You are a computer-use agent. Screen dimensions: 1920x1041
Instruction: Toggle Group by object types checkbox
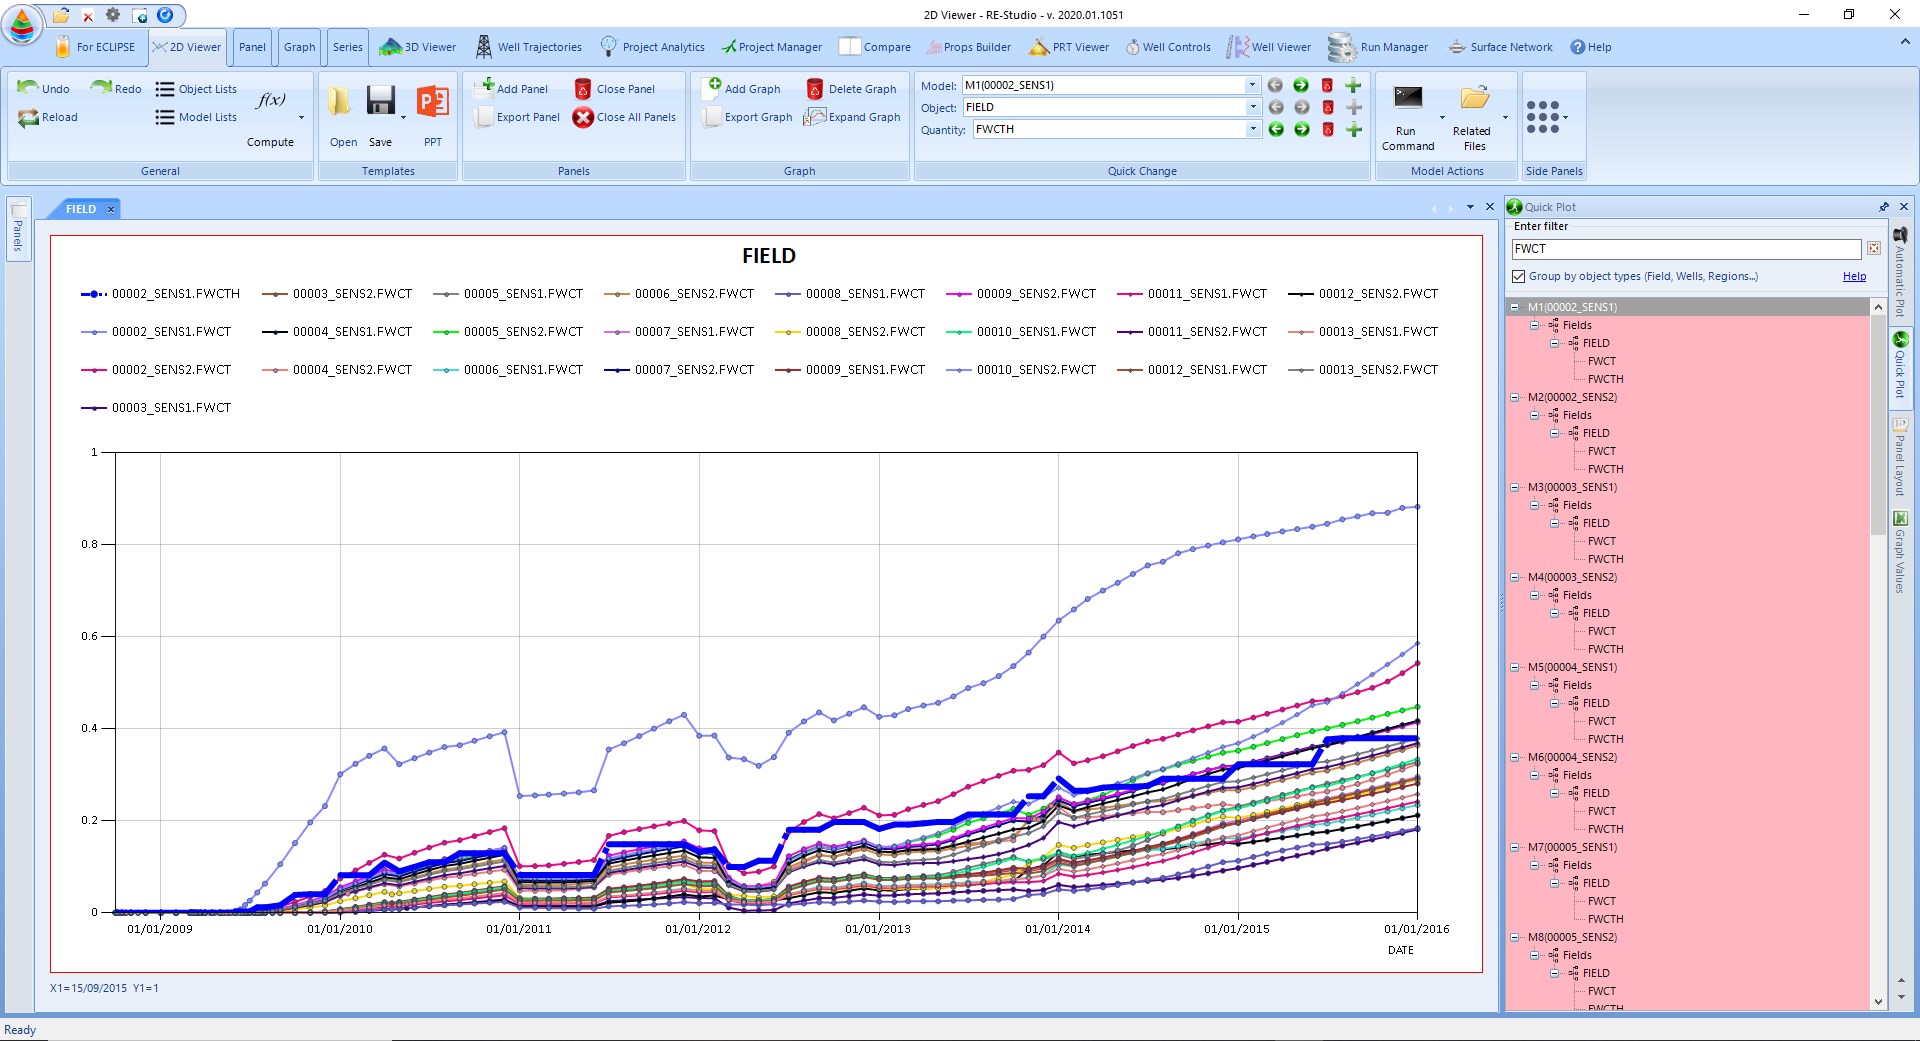pos(1519,277)
